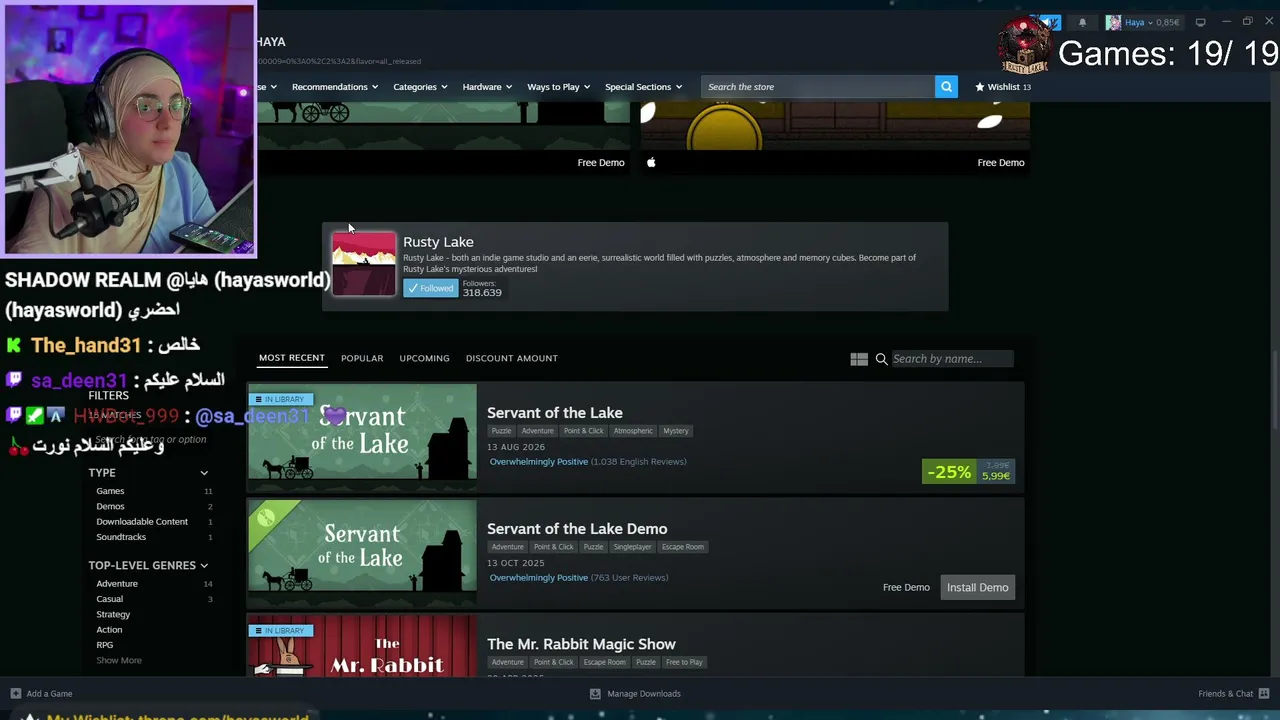Select the Popular tab
Screen dimensions: 1280x720
362,358
